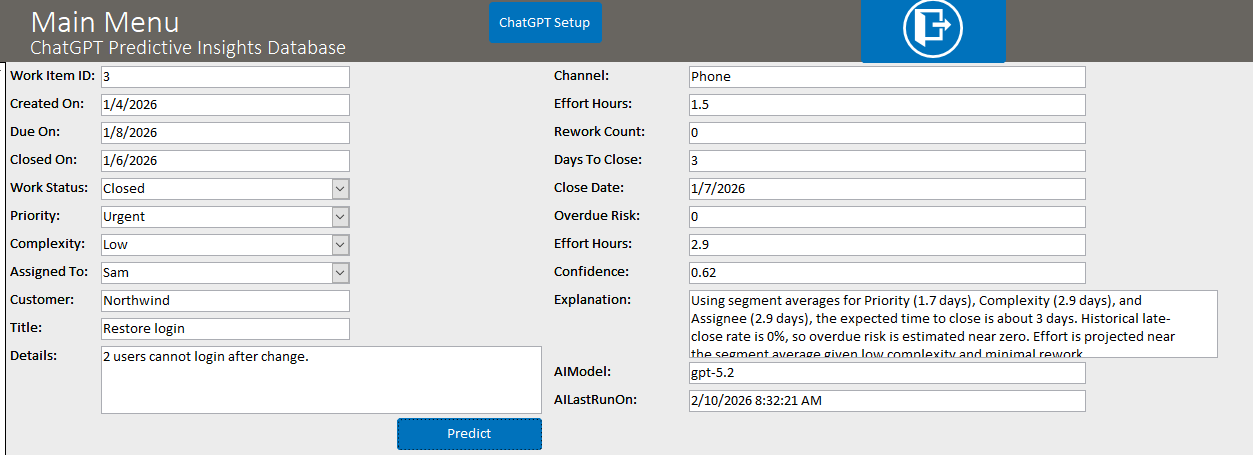Select the Days To Close field
Screen dimensions: 1253x455
point(886,161)
